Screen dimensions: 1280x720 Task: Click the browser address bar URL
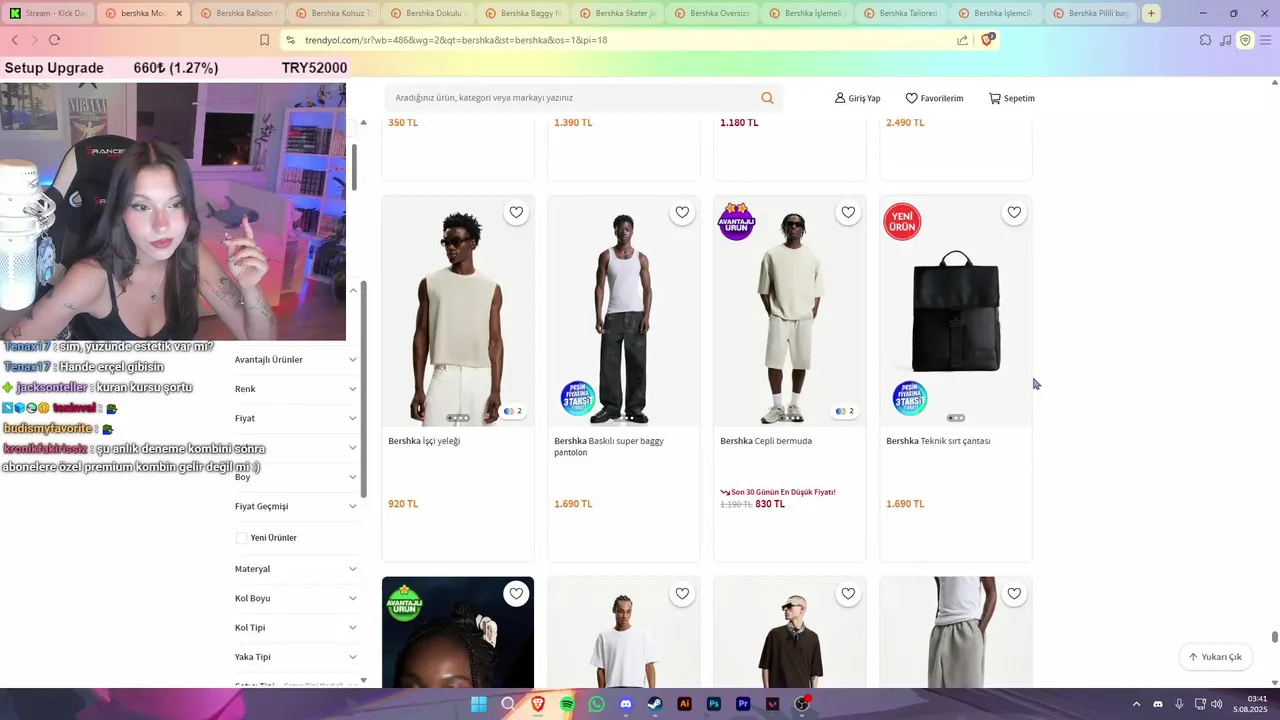pyautogui.click(x=456, y=40)
